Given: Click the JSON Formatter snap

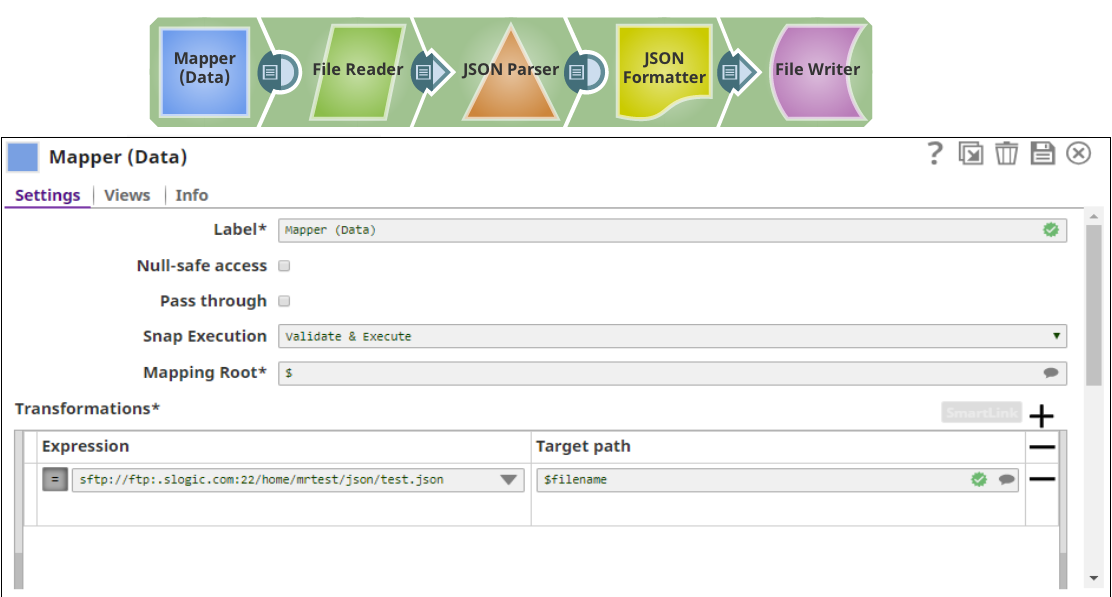Looking at the screenshot, I should tap(663, 70).
